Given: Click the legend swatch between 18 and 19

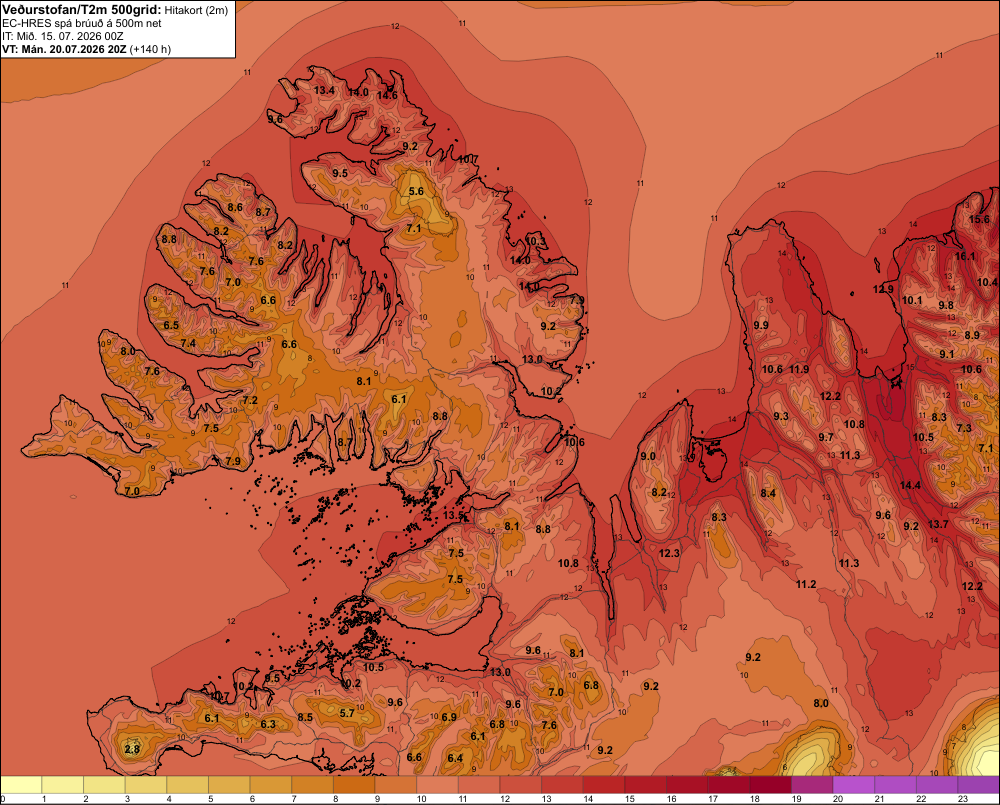Looking at the screenshot, I should pos(770,785).
